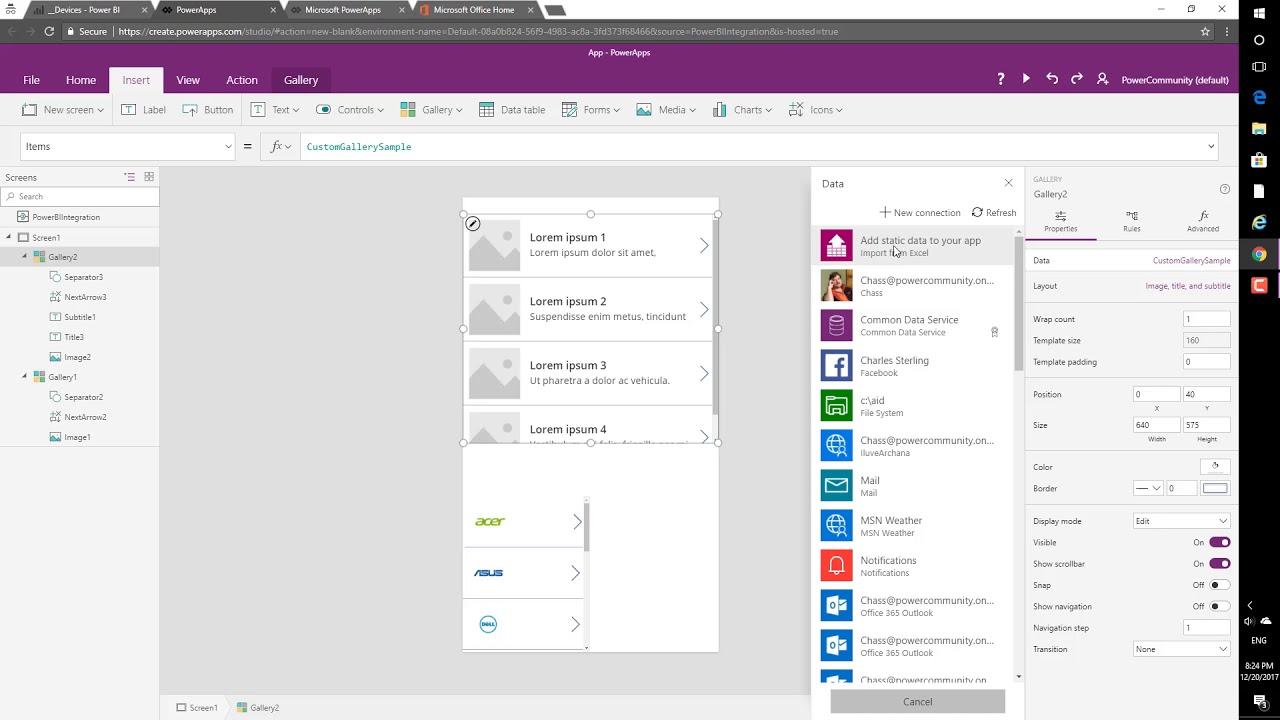1280x720 pixels.
Task: Open the Store icon in taskbar
Action: pyautogui.click(x=1259, y=160)
